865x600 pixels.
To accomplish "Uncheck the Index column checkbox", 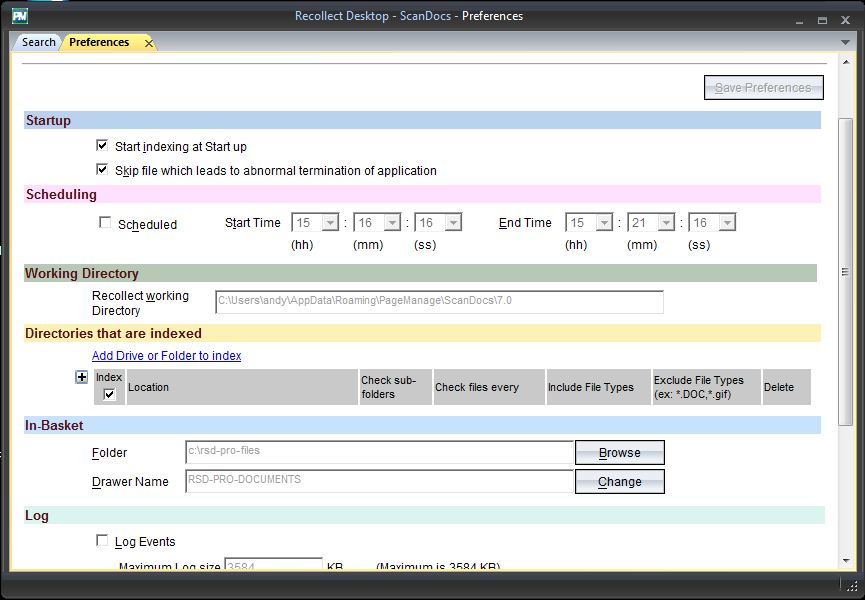I will pos(109,394).
